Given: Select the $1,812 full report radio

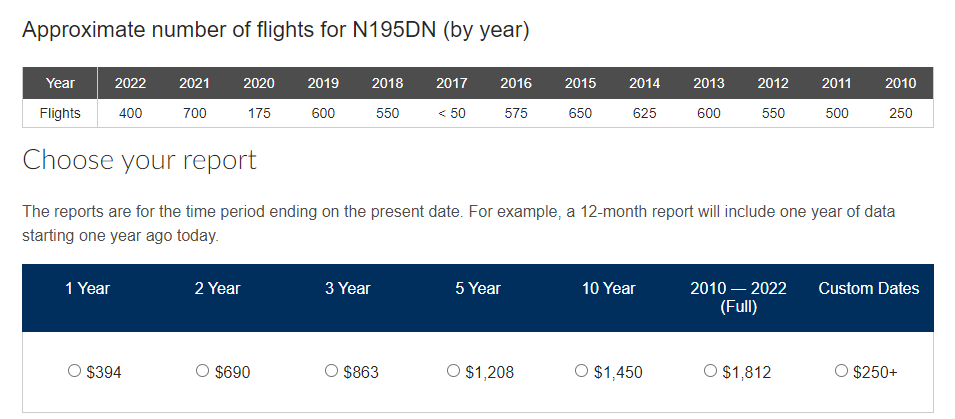Looking at the screenshot, I should [x=710, y=371].
